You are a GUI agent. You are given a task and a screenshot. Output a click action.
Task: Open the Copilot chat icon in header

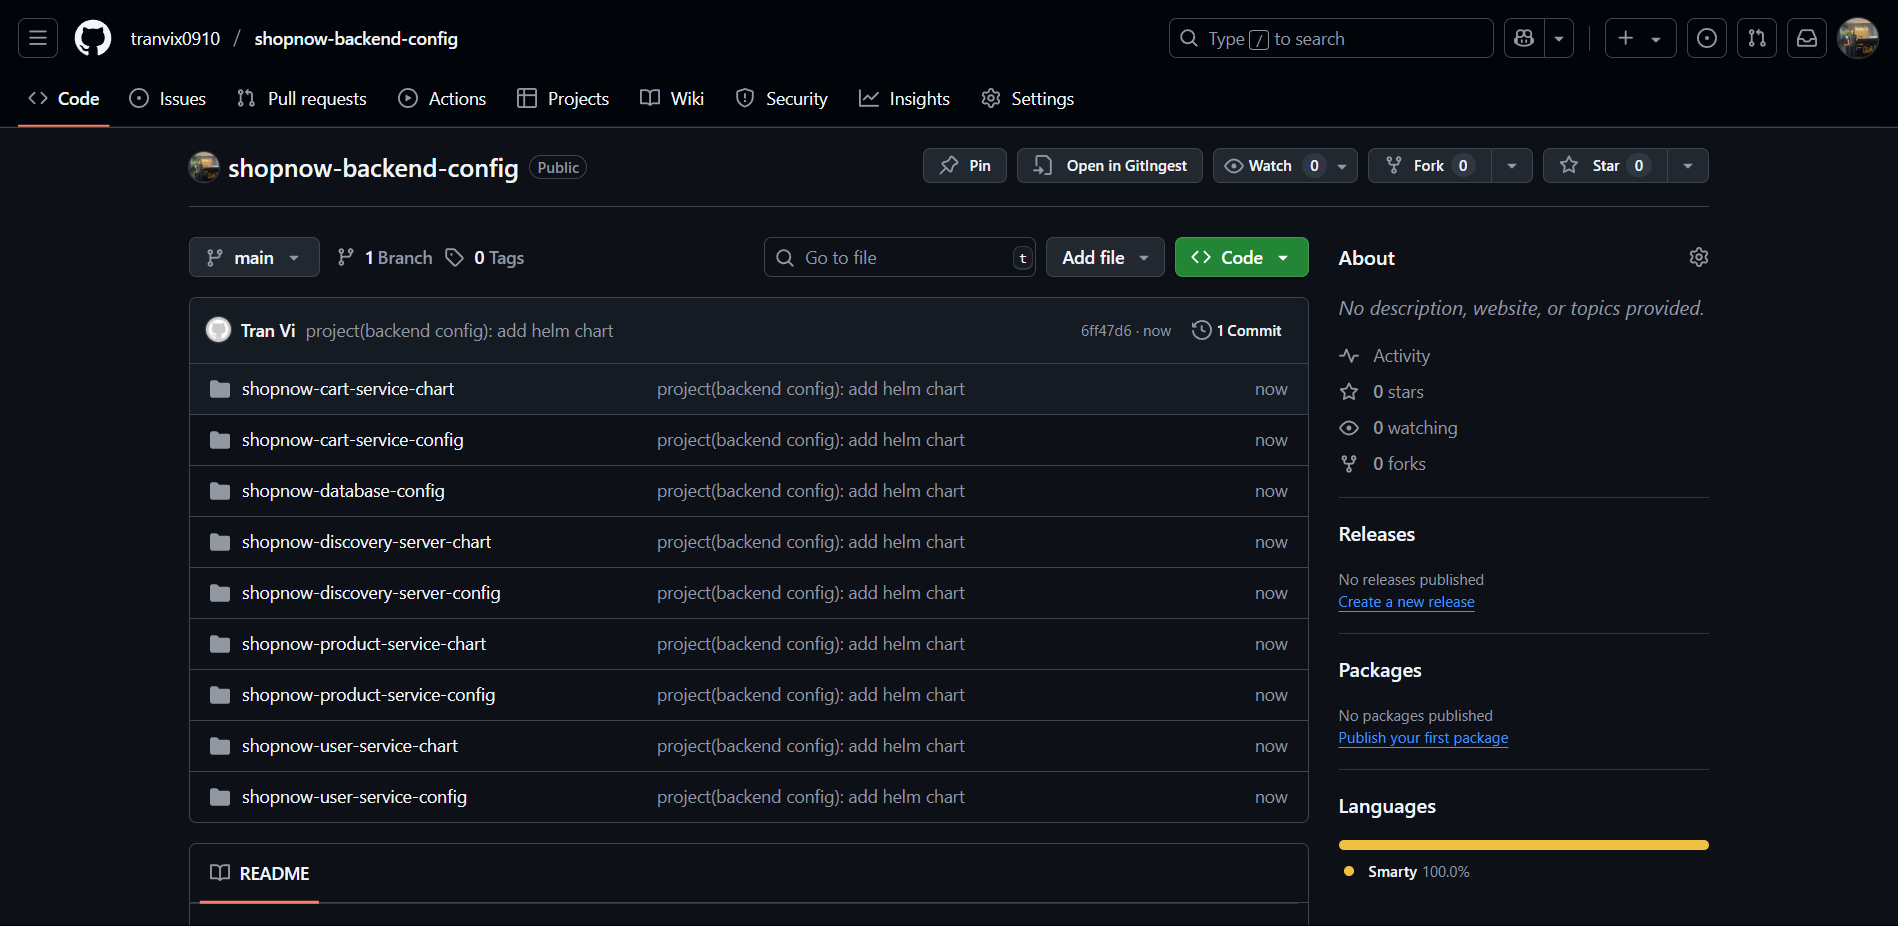pyautogui.click(x=1523, y=38)
